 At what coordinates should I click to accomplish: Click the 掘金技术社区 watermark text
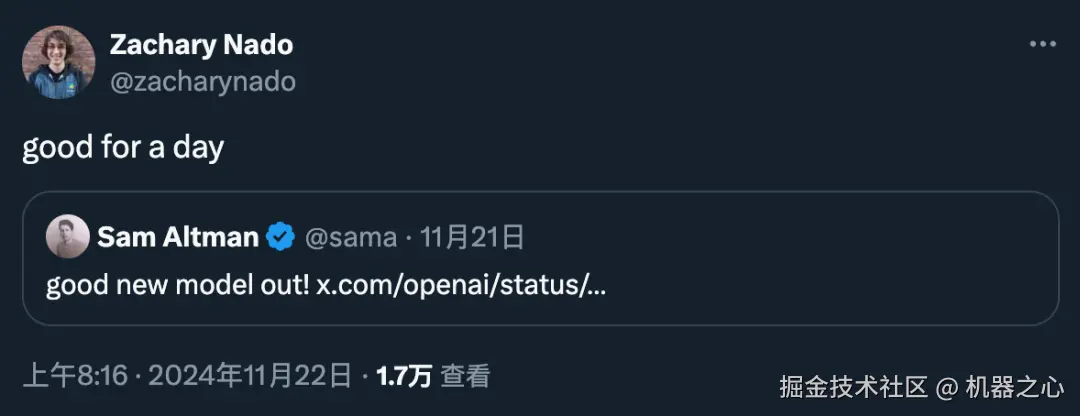click(853, 387)
